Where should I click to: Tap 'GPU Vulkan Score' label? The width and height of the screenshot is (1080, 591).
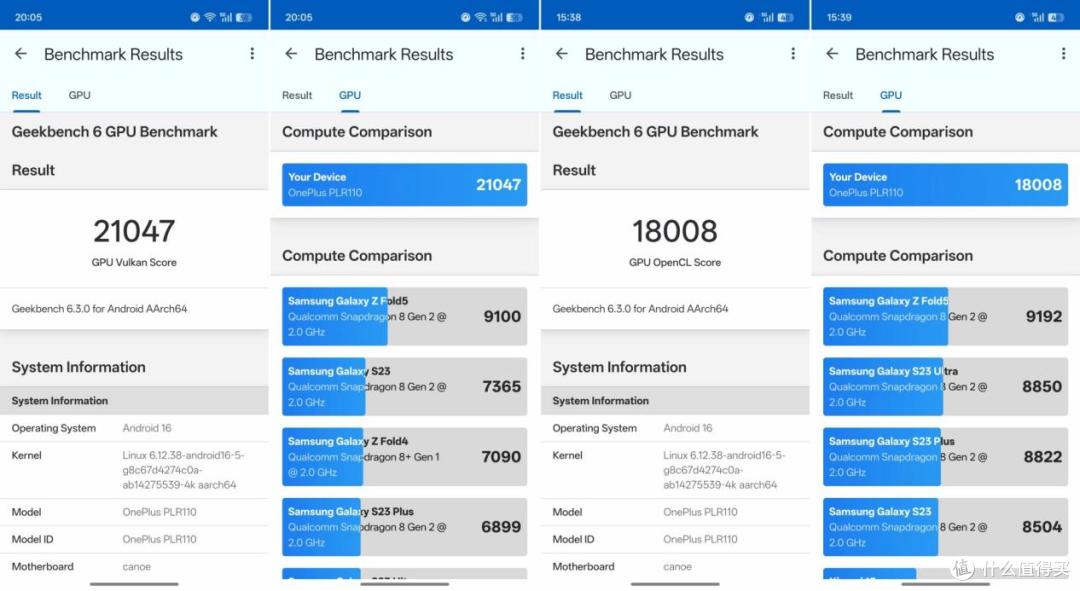134,262
